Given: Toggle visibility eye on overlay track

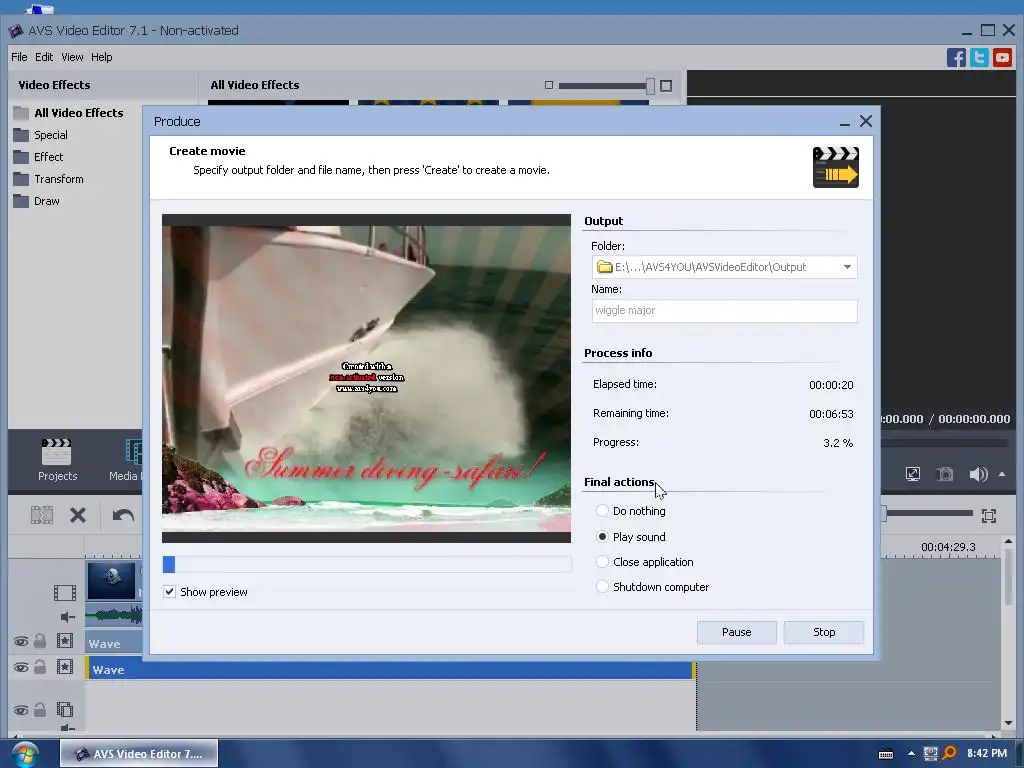Looking at the screenshot, I should tap(20, 711).
